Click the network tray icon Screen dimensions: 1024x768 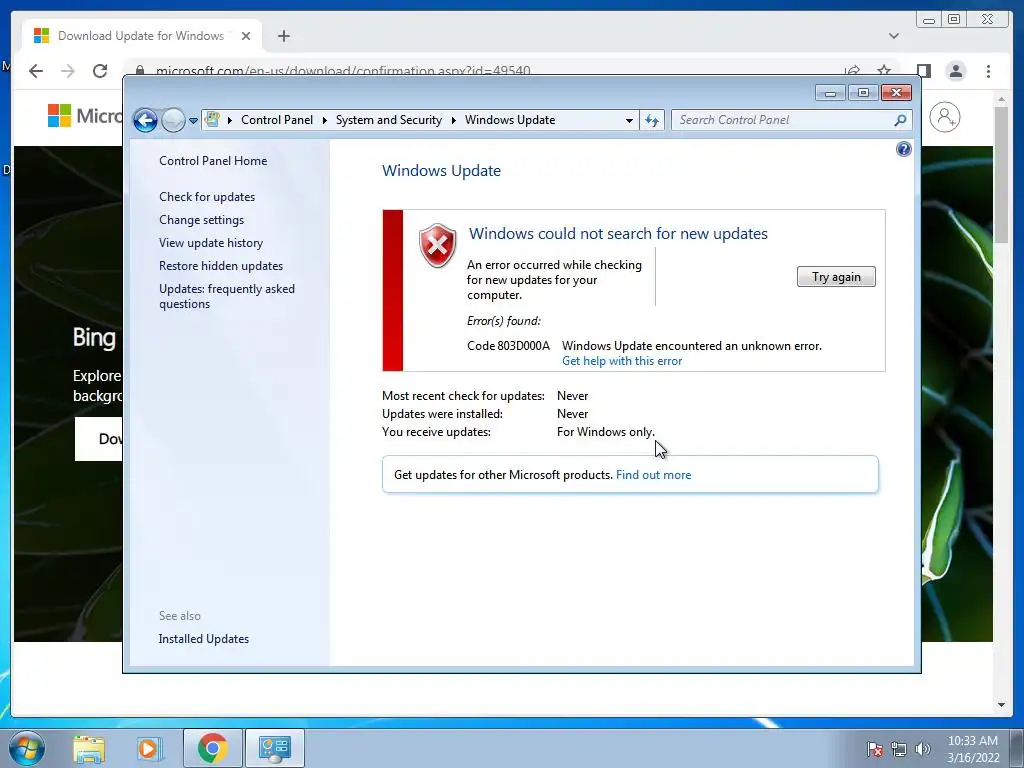899,749
